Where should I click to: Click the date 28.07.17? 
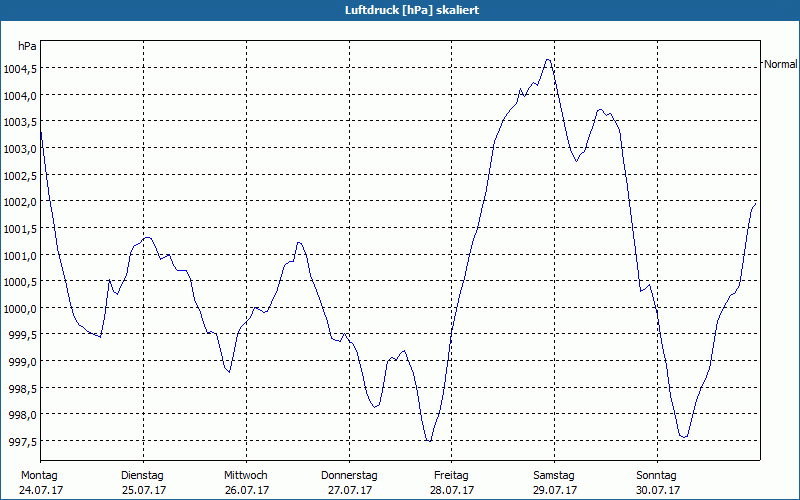452,490
